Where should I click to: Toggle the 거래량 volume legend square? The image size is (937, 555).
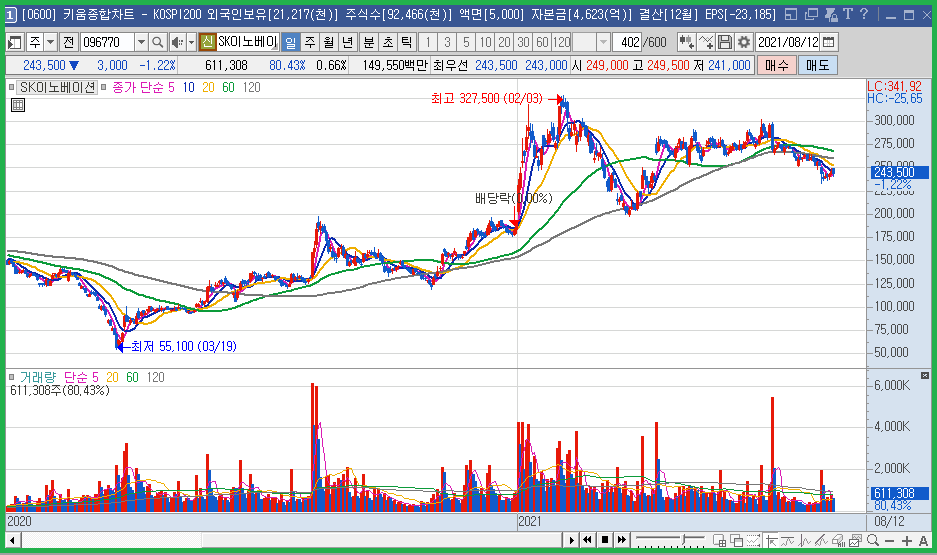[x=11, y=377]
